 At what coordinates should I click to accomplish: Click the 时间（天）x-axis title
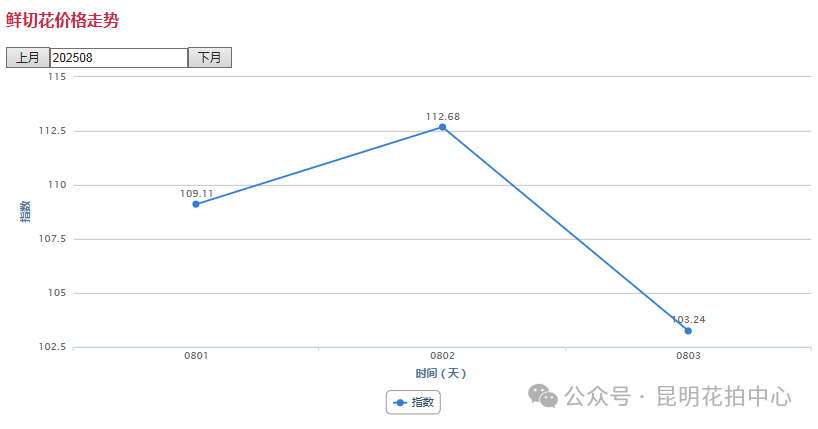tap(441, 373)
